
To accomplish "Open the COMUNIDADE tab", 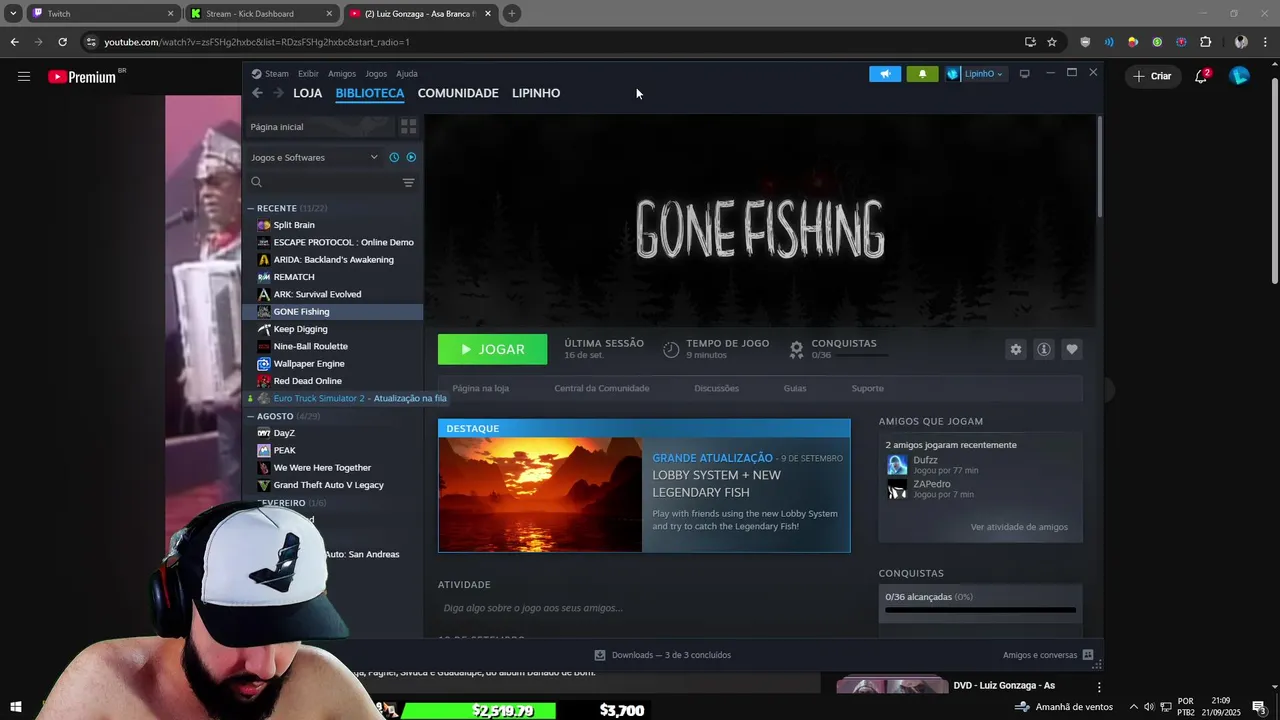I will (458, 93).
